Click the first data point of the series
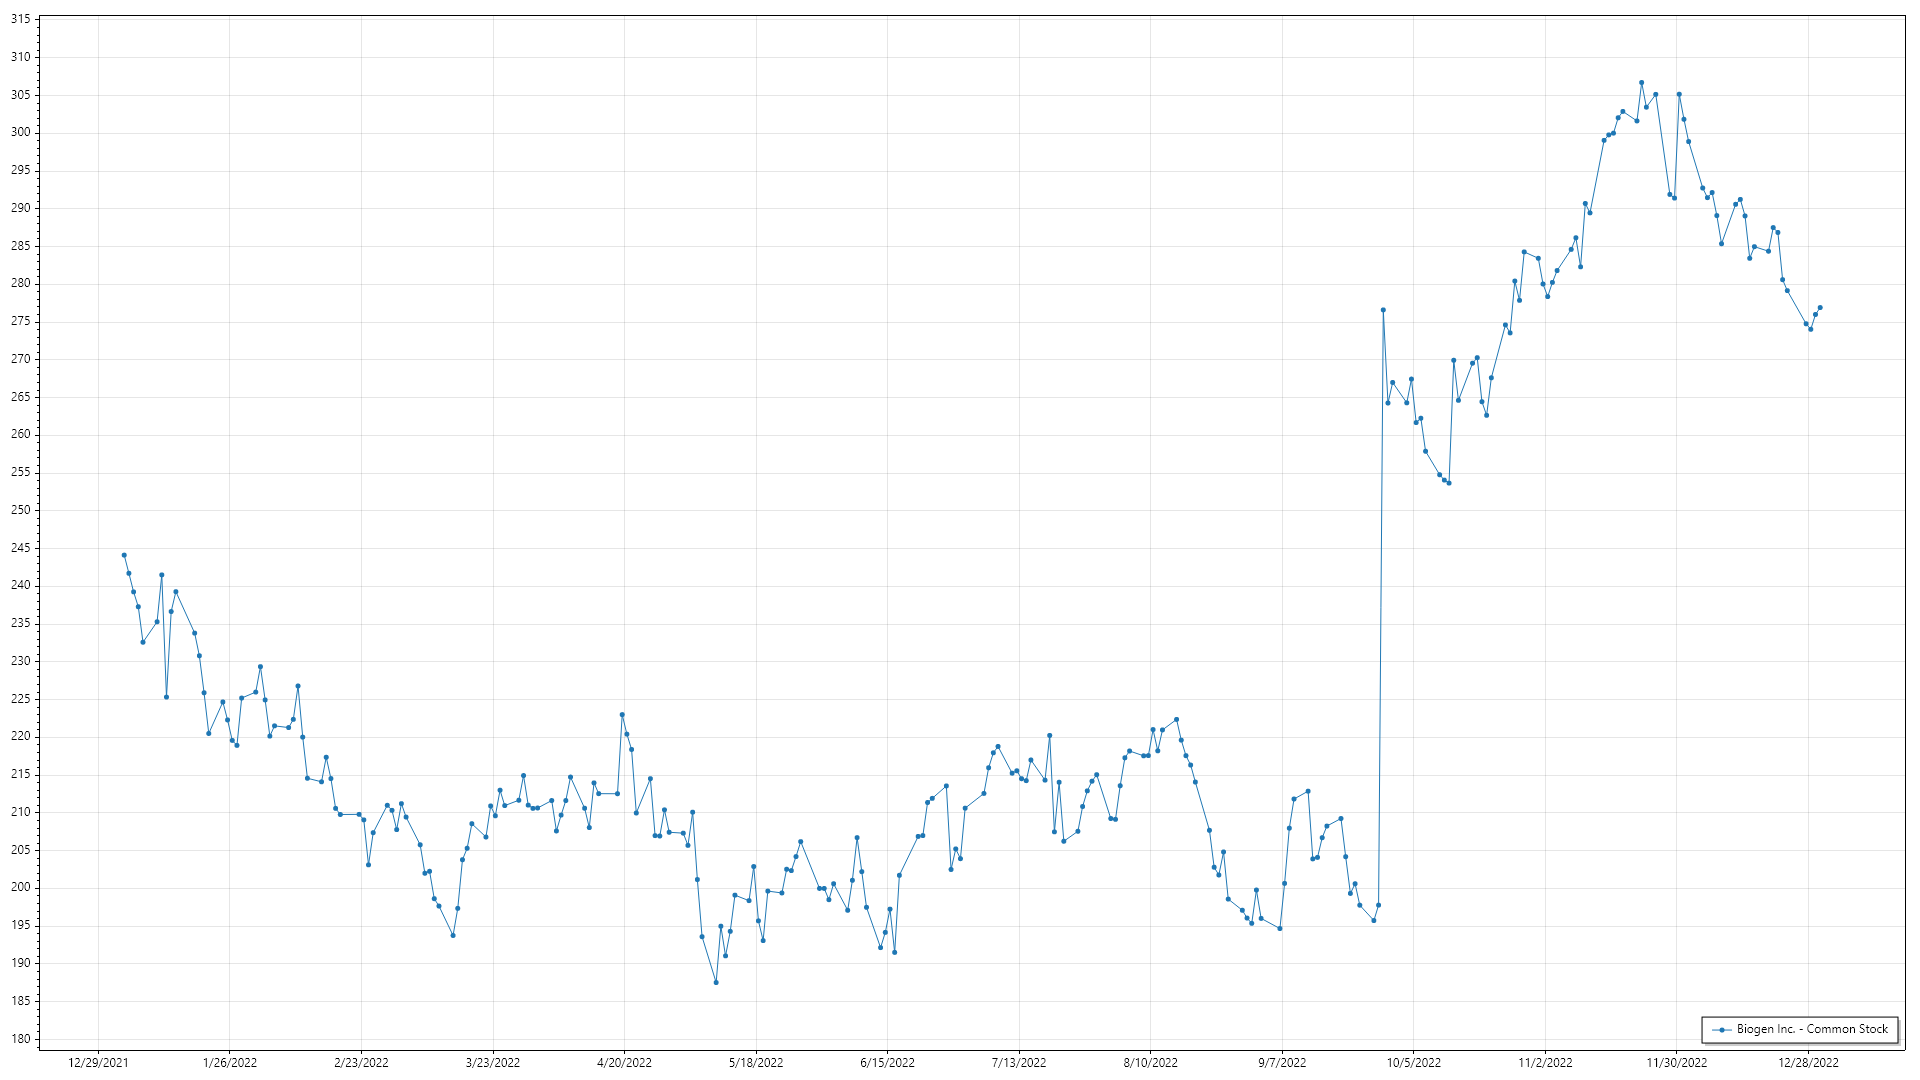Image resolution: width=1920 pixels, height=1080 pixels. point(124,555)
